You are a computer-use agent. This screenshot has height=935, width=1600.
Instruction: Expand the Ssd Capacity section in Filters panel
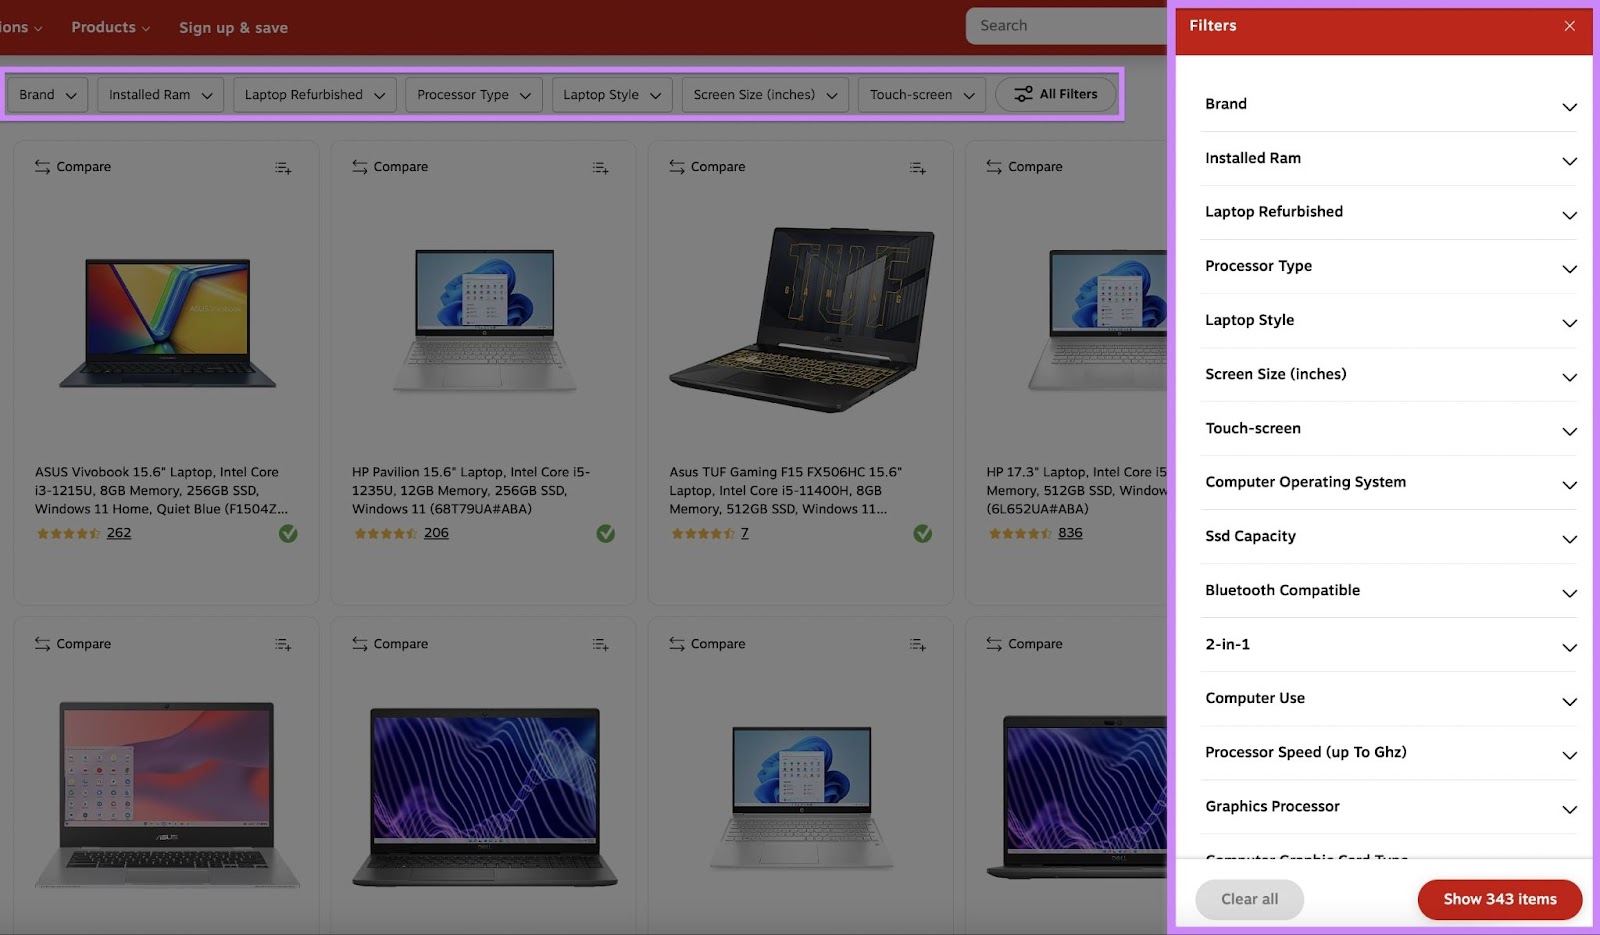click(x=1389, y=537)
